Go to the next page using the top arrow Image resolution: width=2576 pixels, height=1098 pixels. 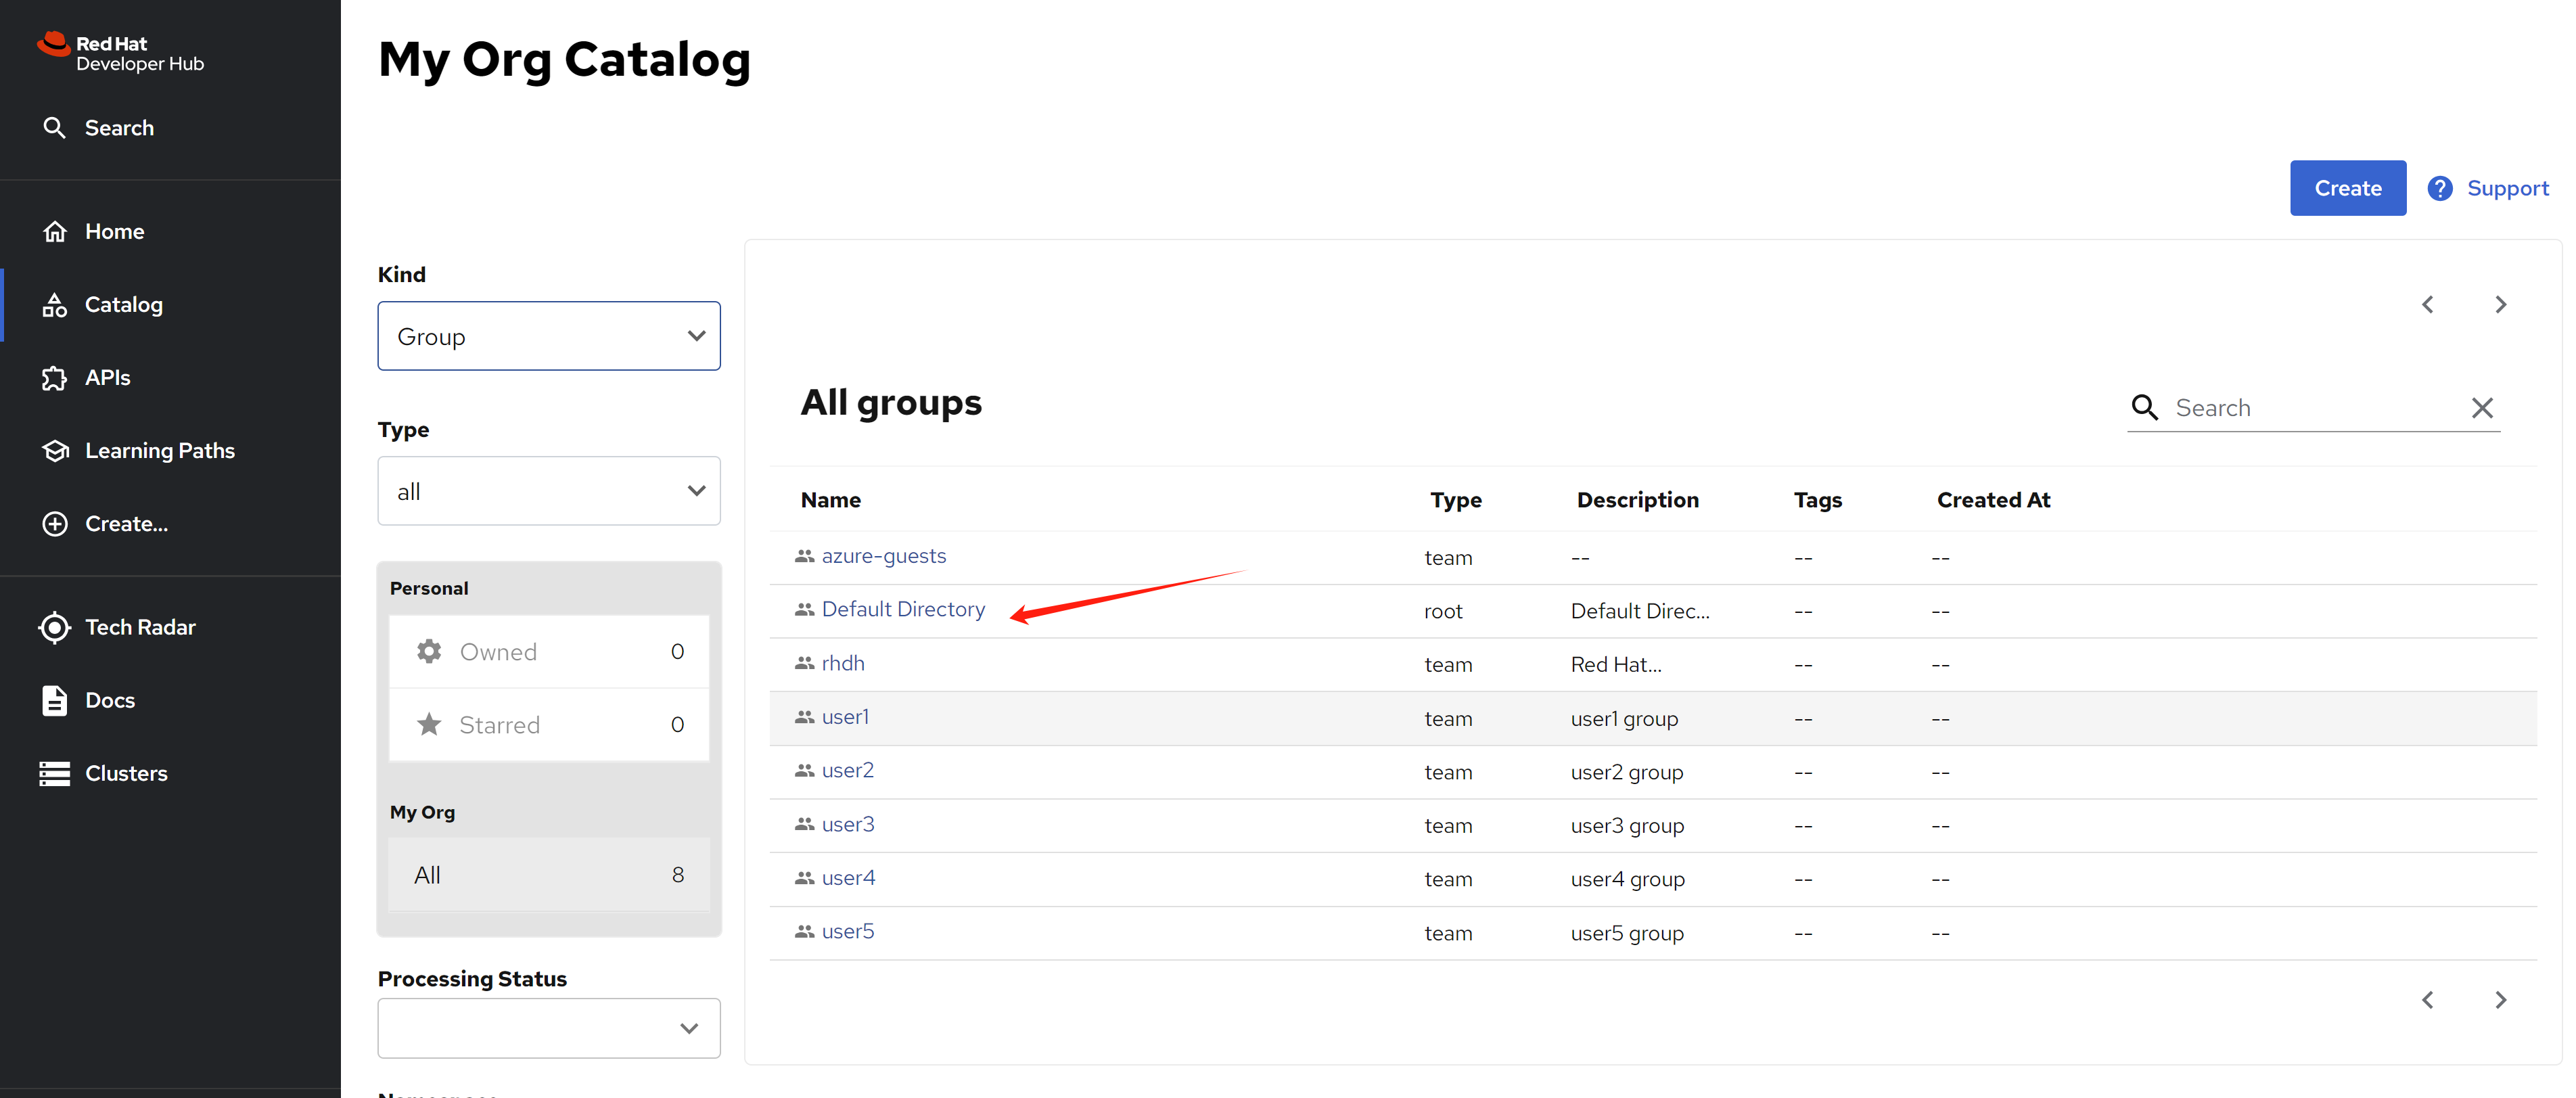[x=2500, y=305]
